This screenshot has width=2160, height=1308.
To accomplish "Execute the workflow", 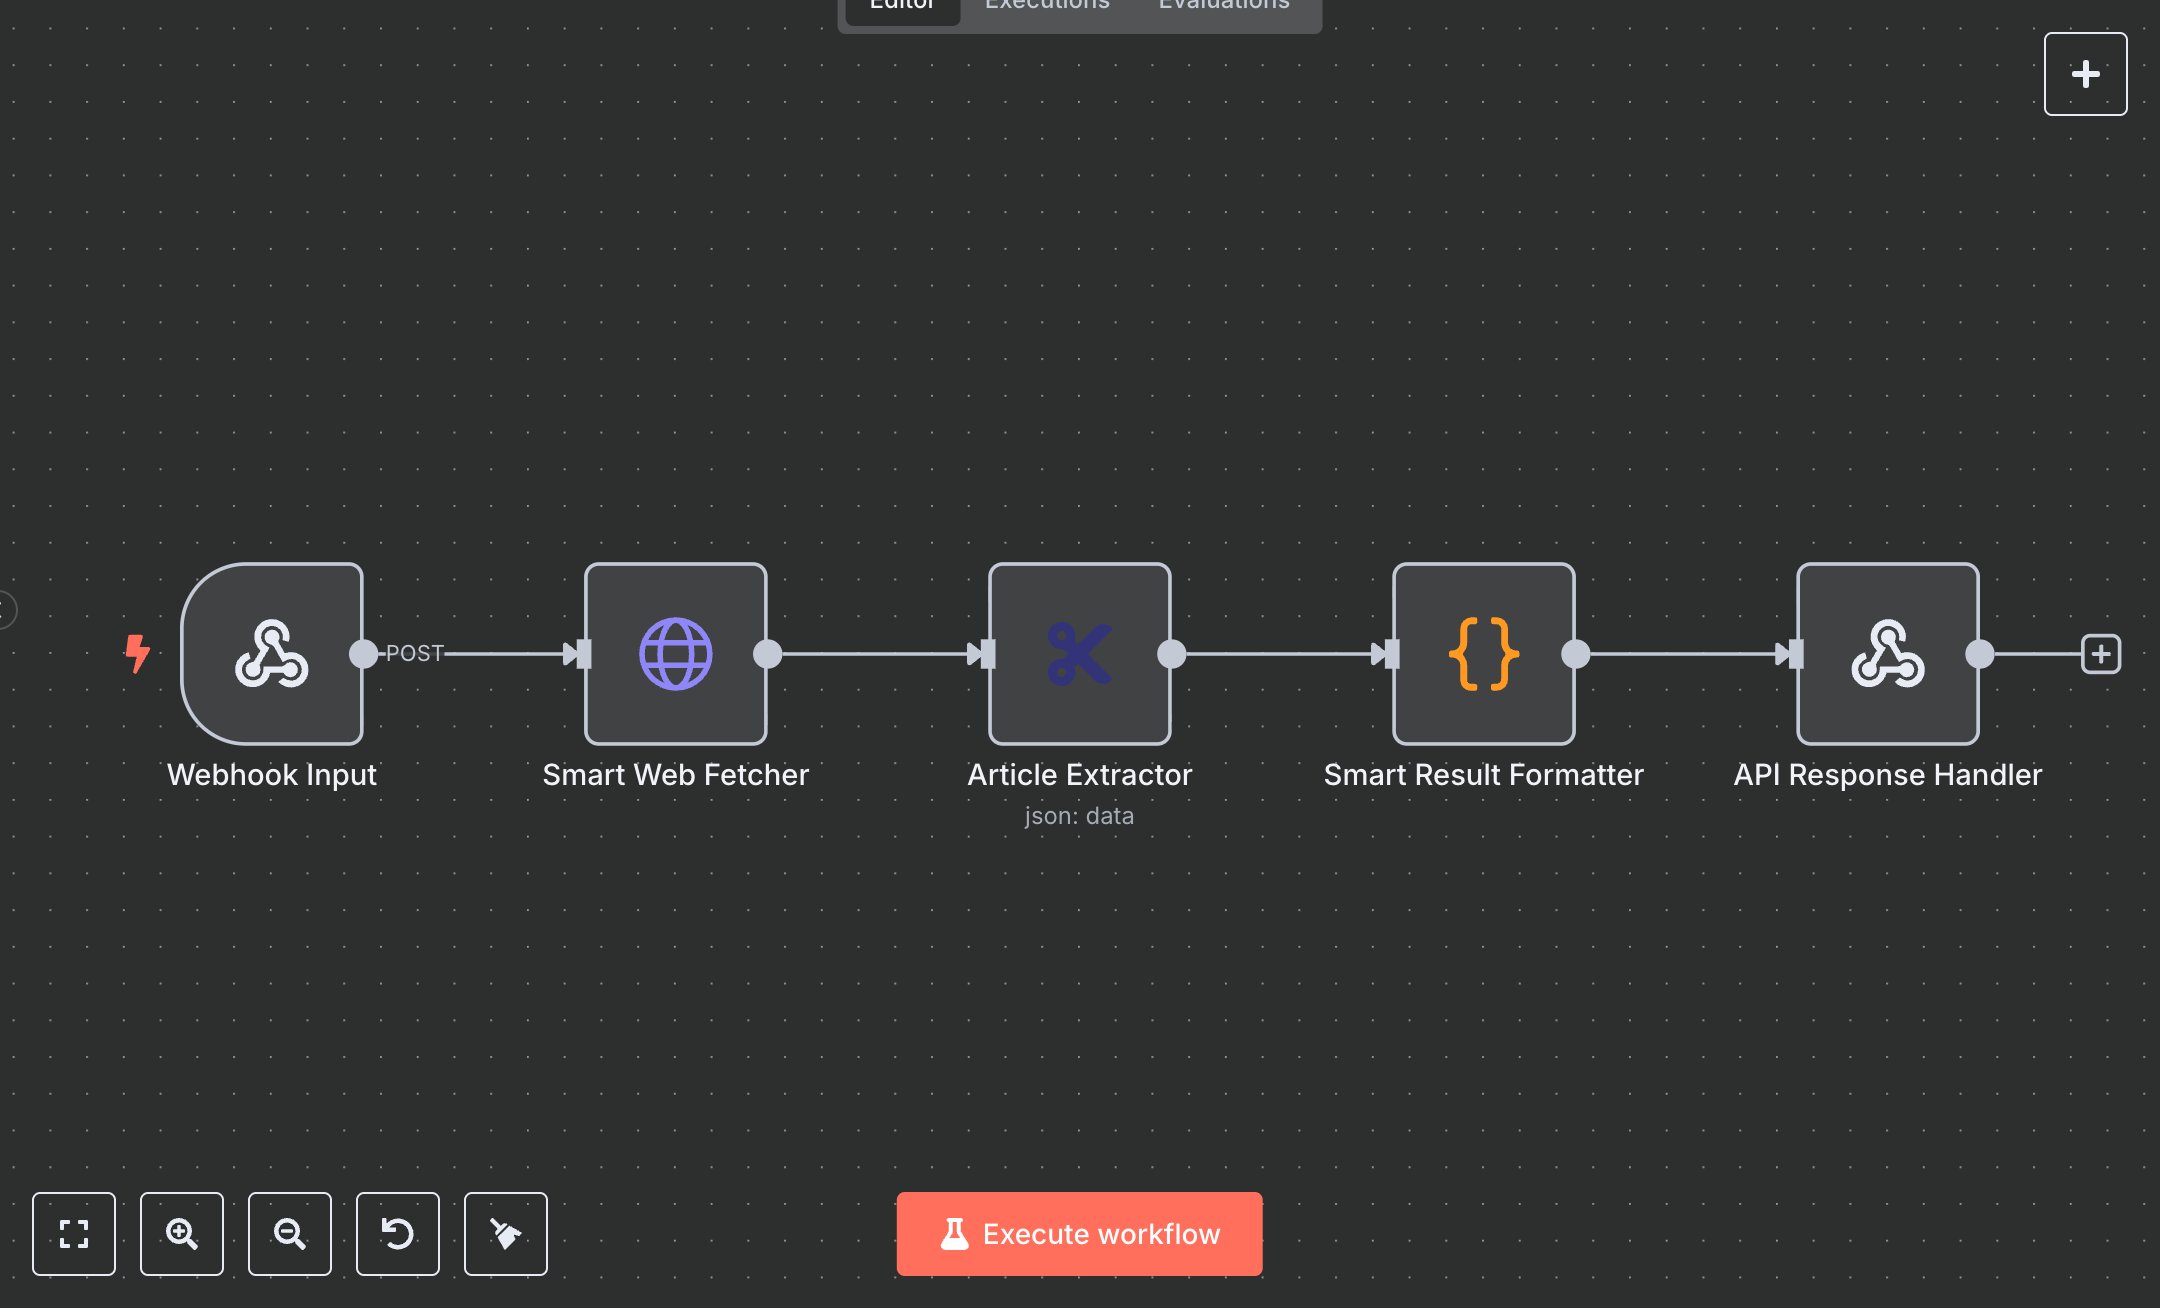I will pyautogui.click(x=1079, y=1234).
